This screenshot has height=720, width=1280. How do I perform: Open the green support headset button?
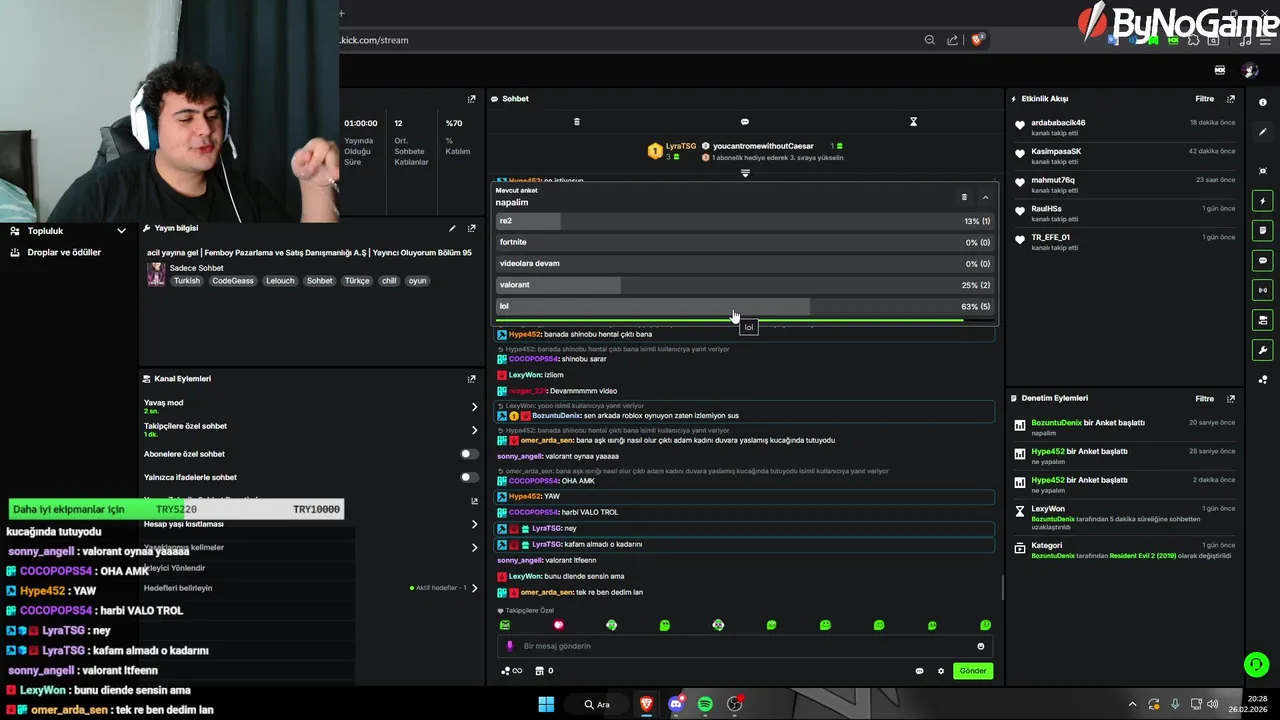click(x=1257, y=664)
